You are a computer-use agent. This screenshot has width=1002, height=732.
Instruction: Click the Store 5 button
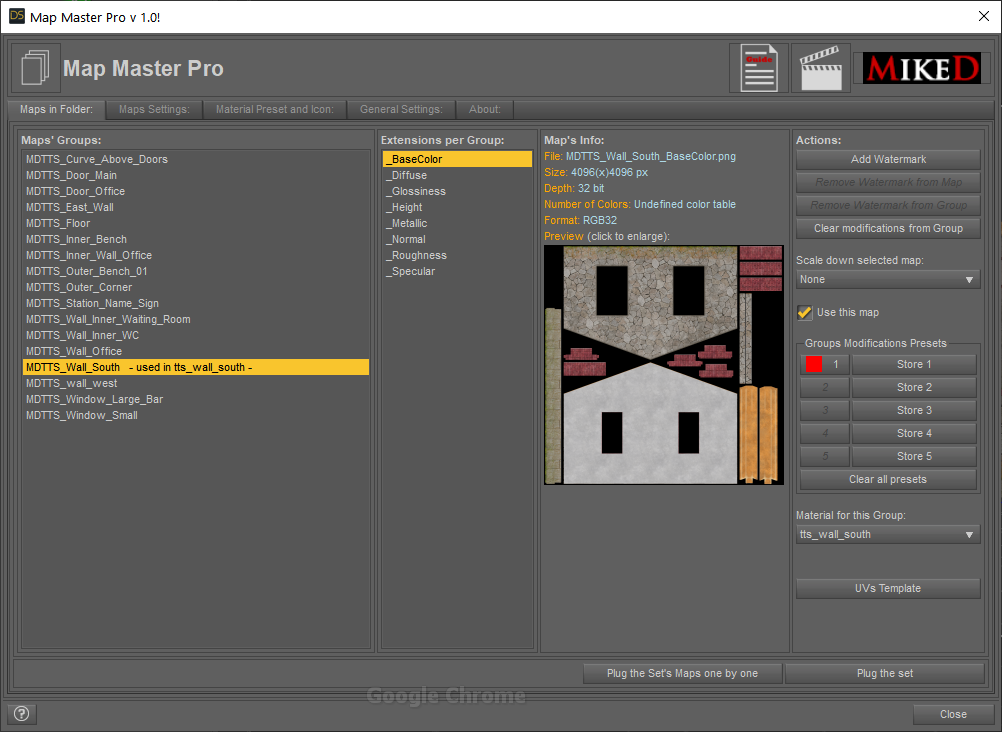(914, 456)
